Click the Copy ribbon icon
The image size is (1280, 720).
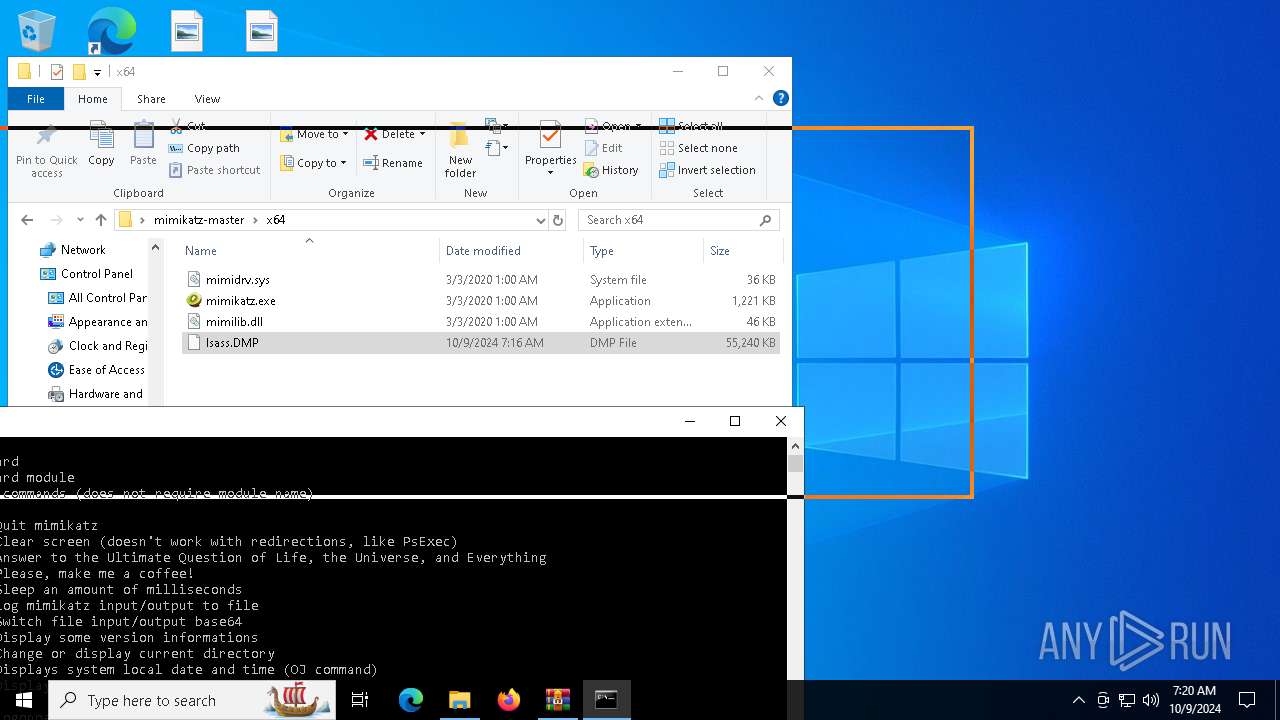[x=101, y=143]
